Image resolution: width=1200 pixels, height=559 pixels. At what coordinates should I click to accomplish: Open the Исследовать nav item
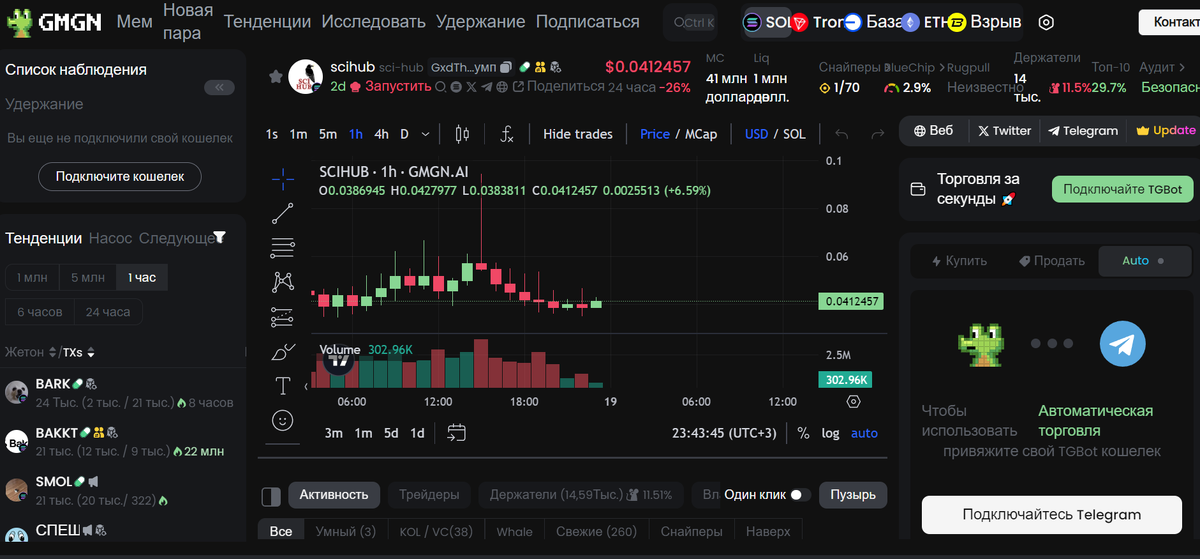click(x=374, y=21)
